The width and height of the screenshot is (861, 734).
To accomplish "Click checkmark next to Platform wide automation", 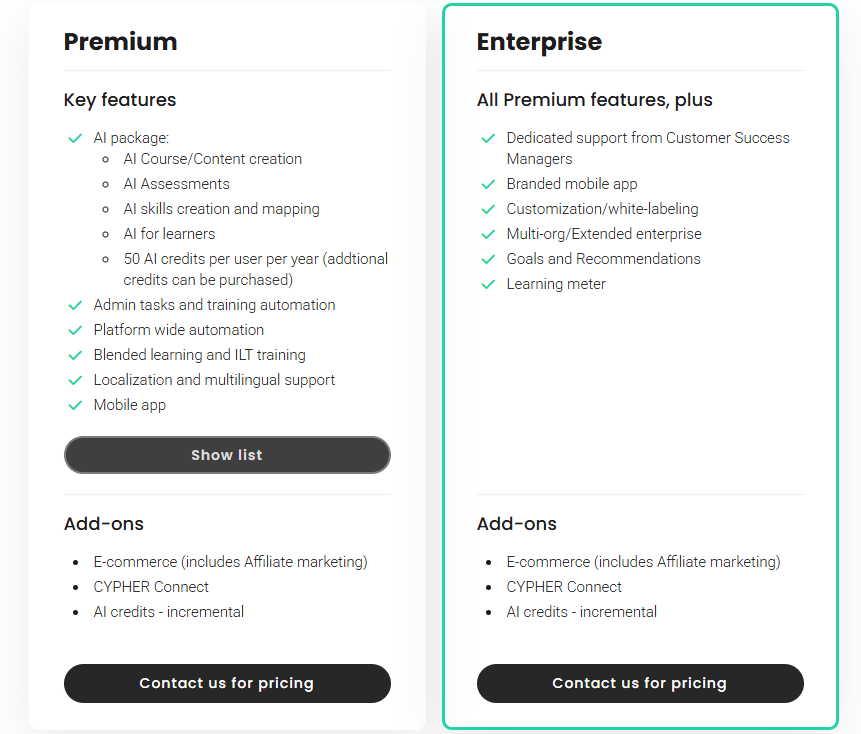I will tap(75, 330).
